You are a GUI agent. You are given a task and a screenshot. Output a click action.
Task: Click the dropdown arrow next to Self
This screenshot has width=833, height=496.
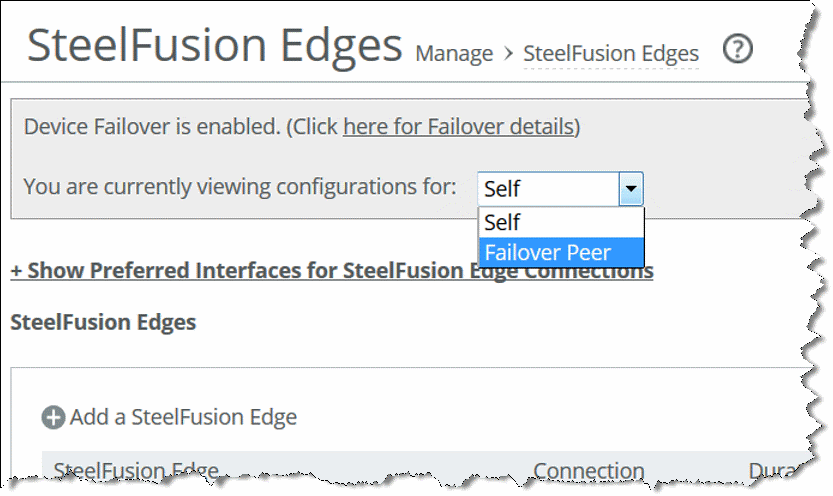(x=631, y=189)
